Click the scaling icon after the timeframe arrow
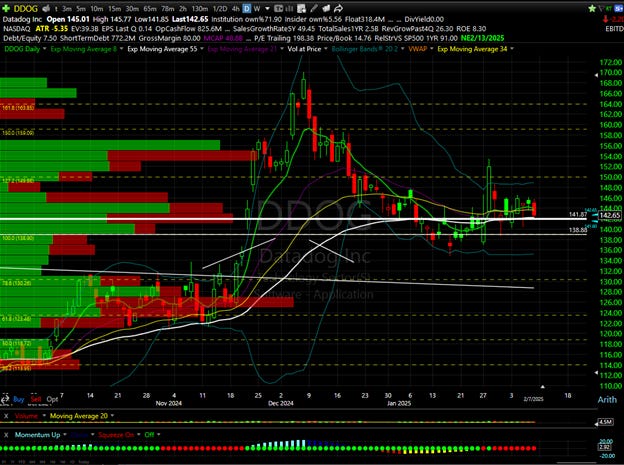Image resolution: width=624 pixels, height=465 pixels. tap(279, 8)
